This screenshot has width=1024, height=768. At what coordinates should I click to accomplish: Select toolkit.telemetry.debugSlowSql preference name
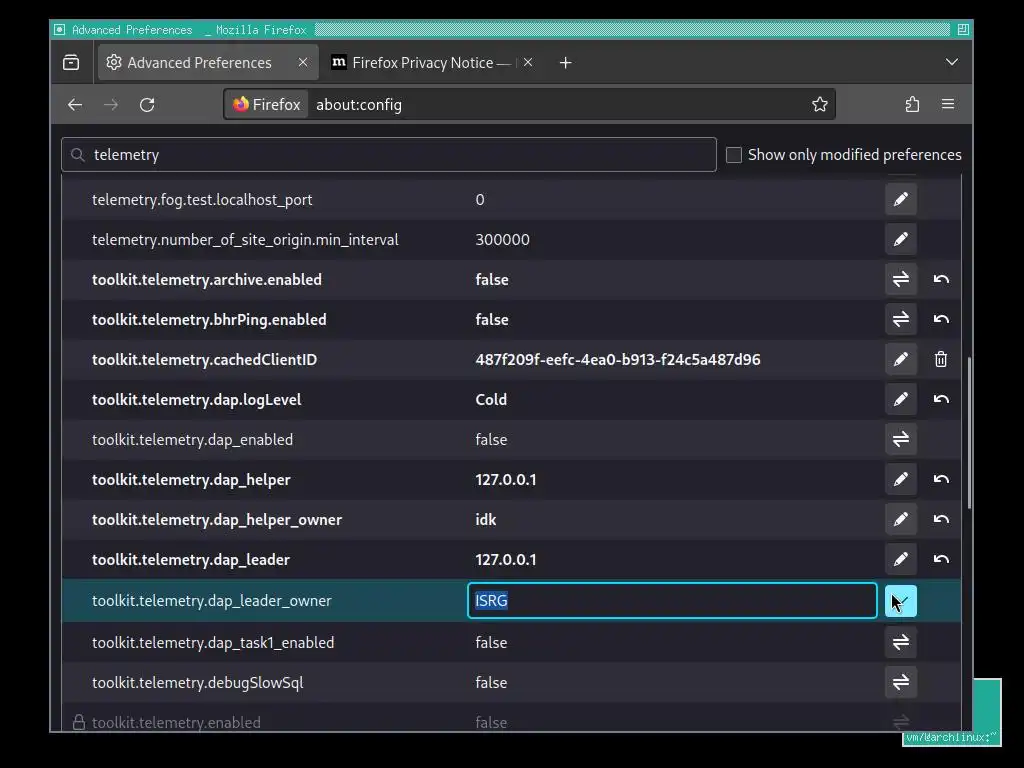coord(197,682)
